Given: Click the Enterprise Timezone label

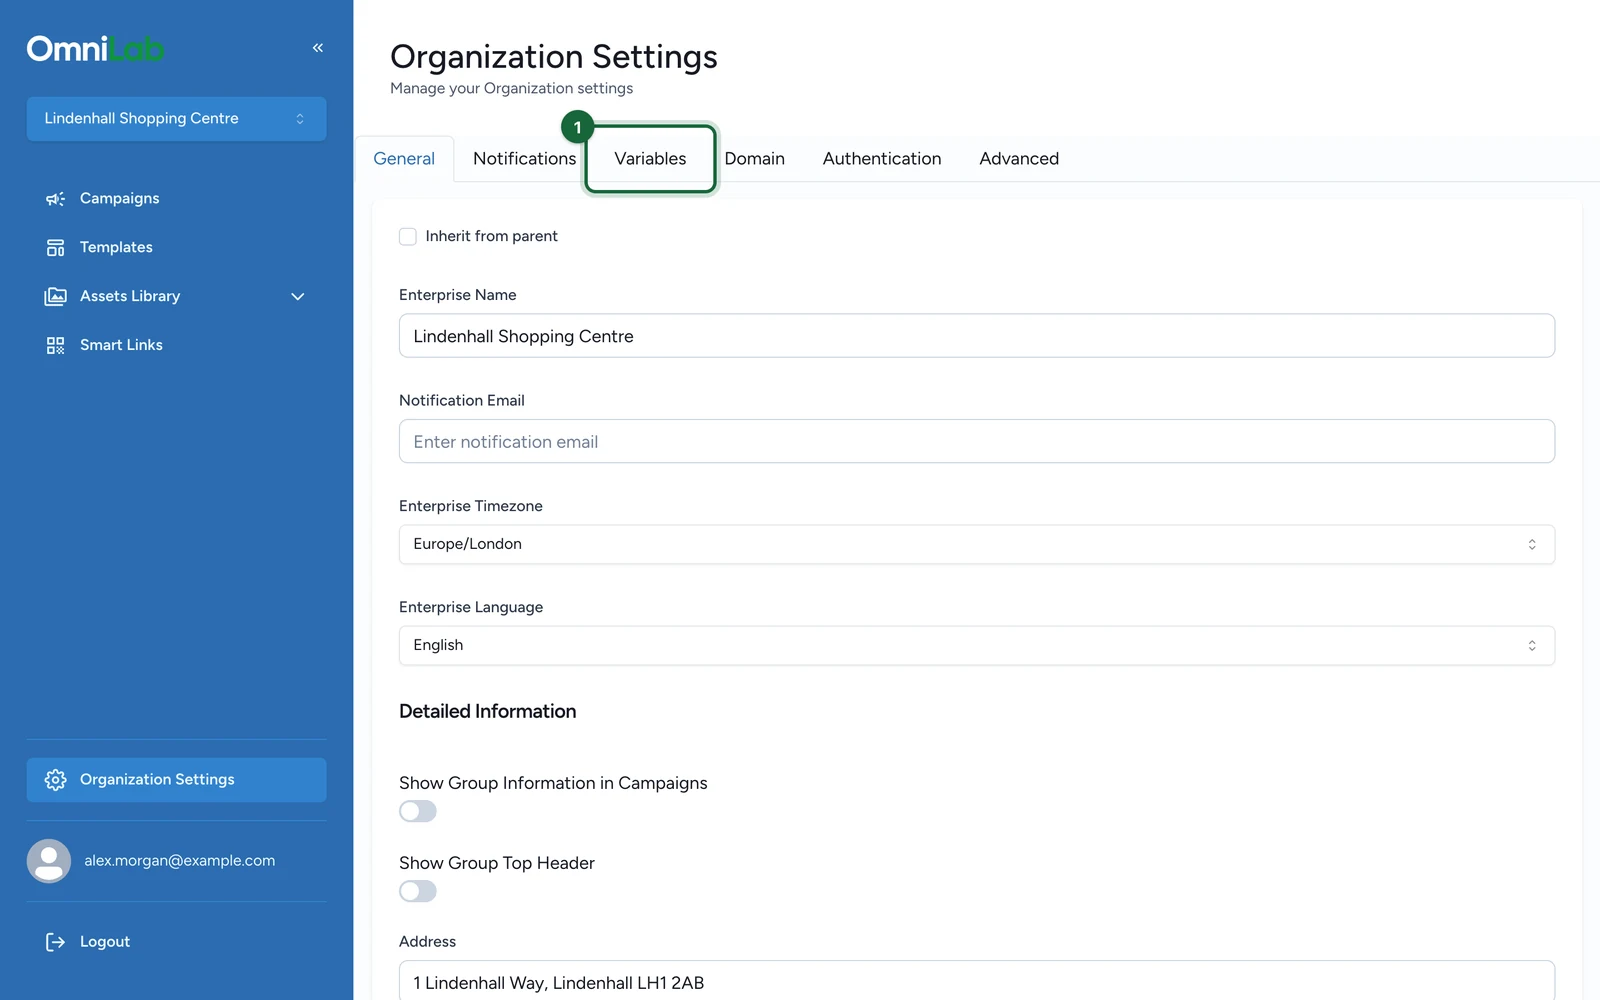Looking at the screenshot, I should (x=471, y=507).
